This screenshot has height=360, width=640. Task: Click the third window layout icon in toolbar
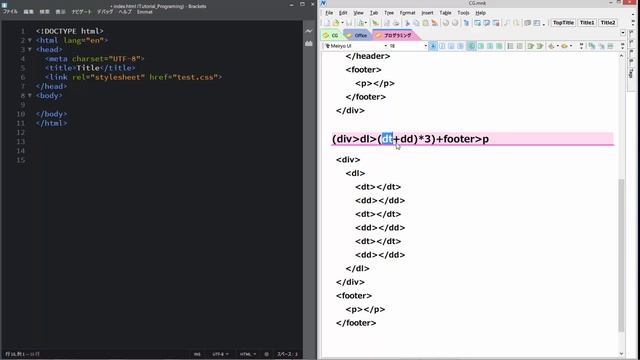coord(496,23)
